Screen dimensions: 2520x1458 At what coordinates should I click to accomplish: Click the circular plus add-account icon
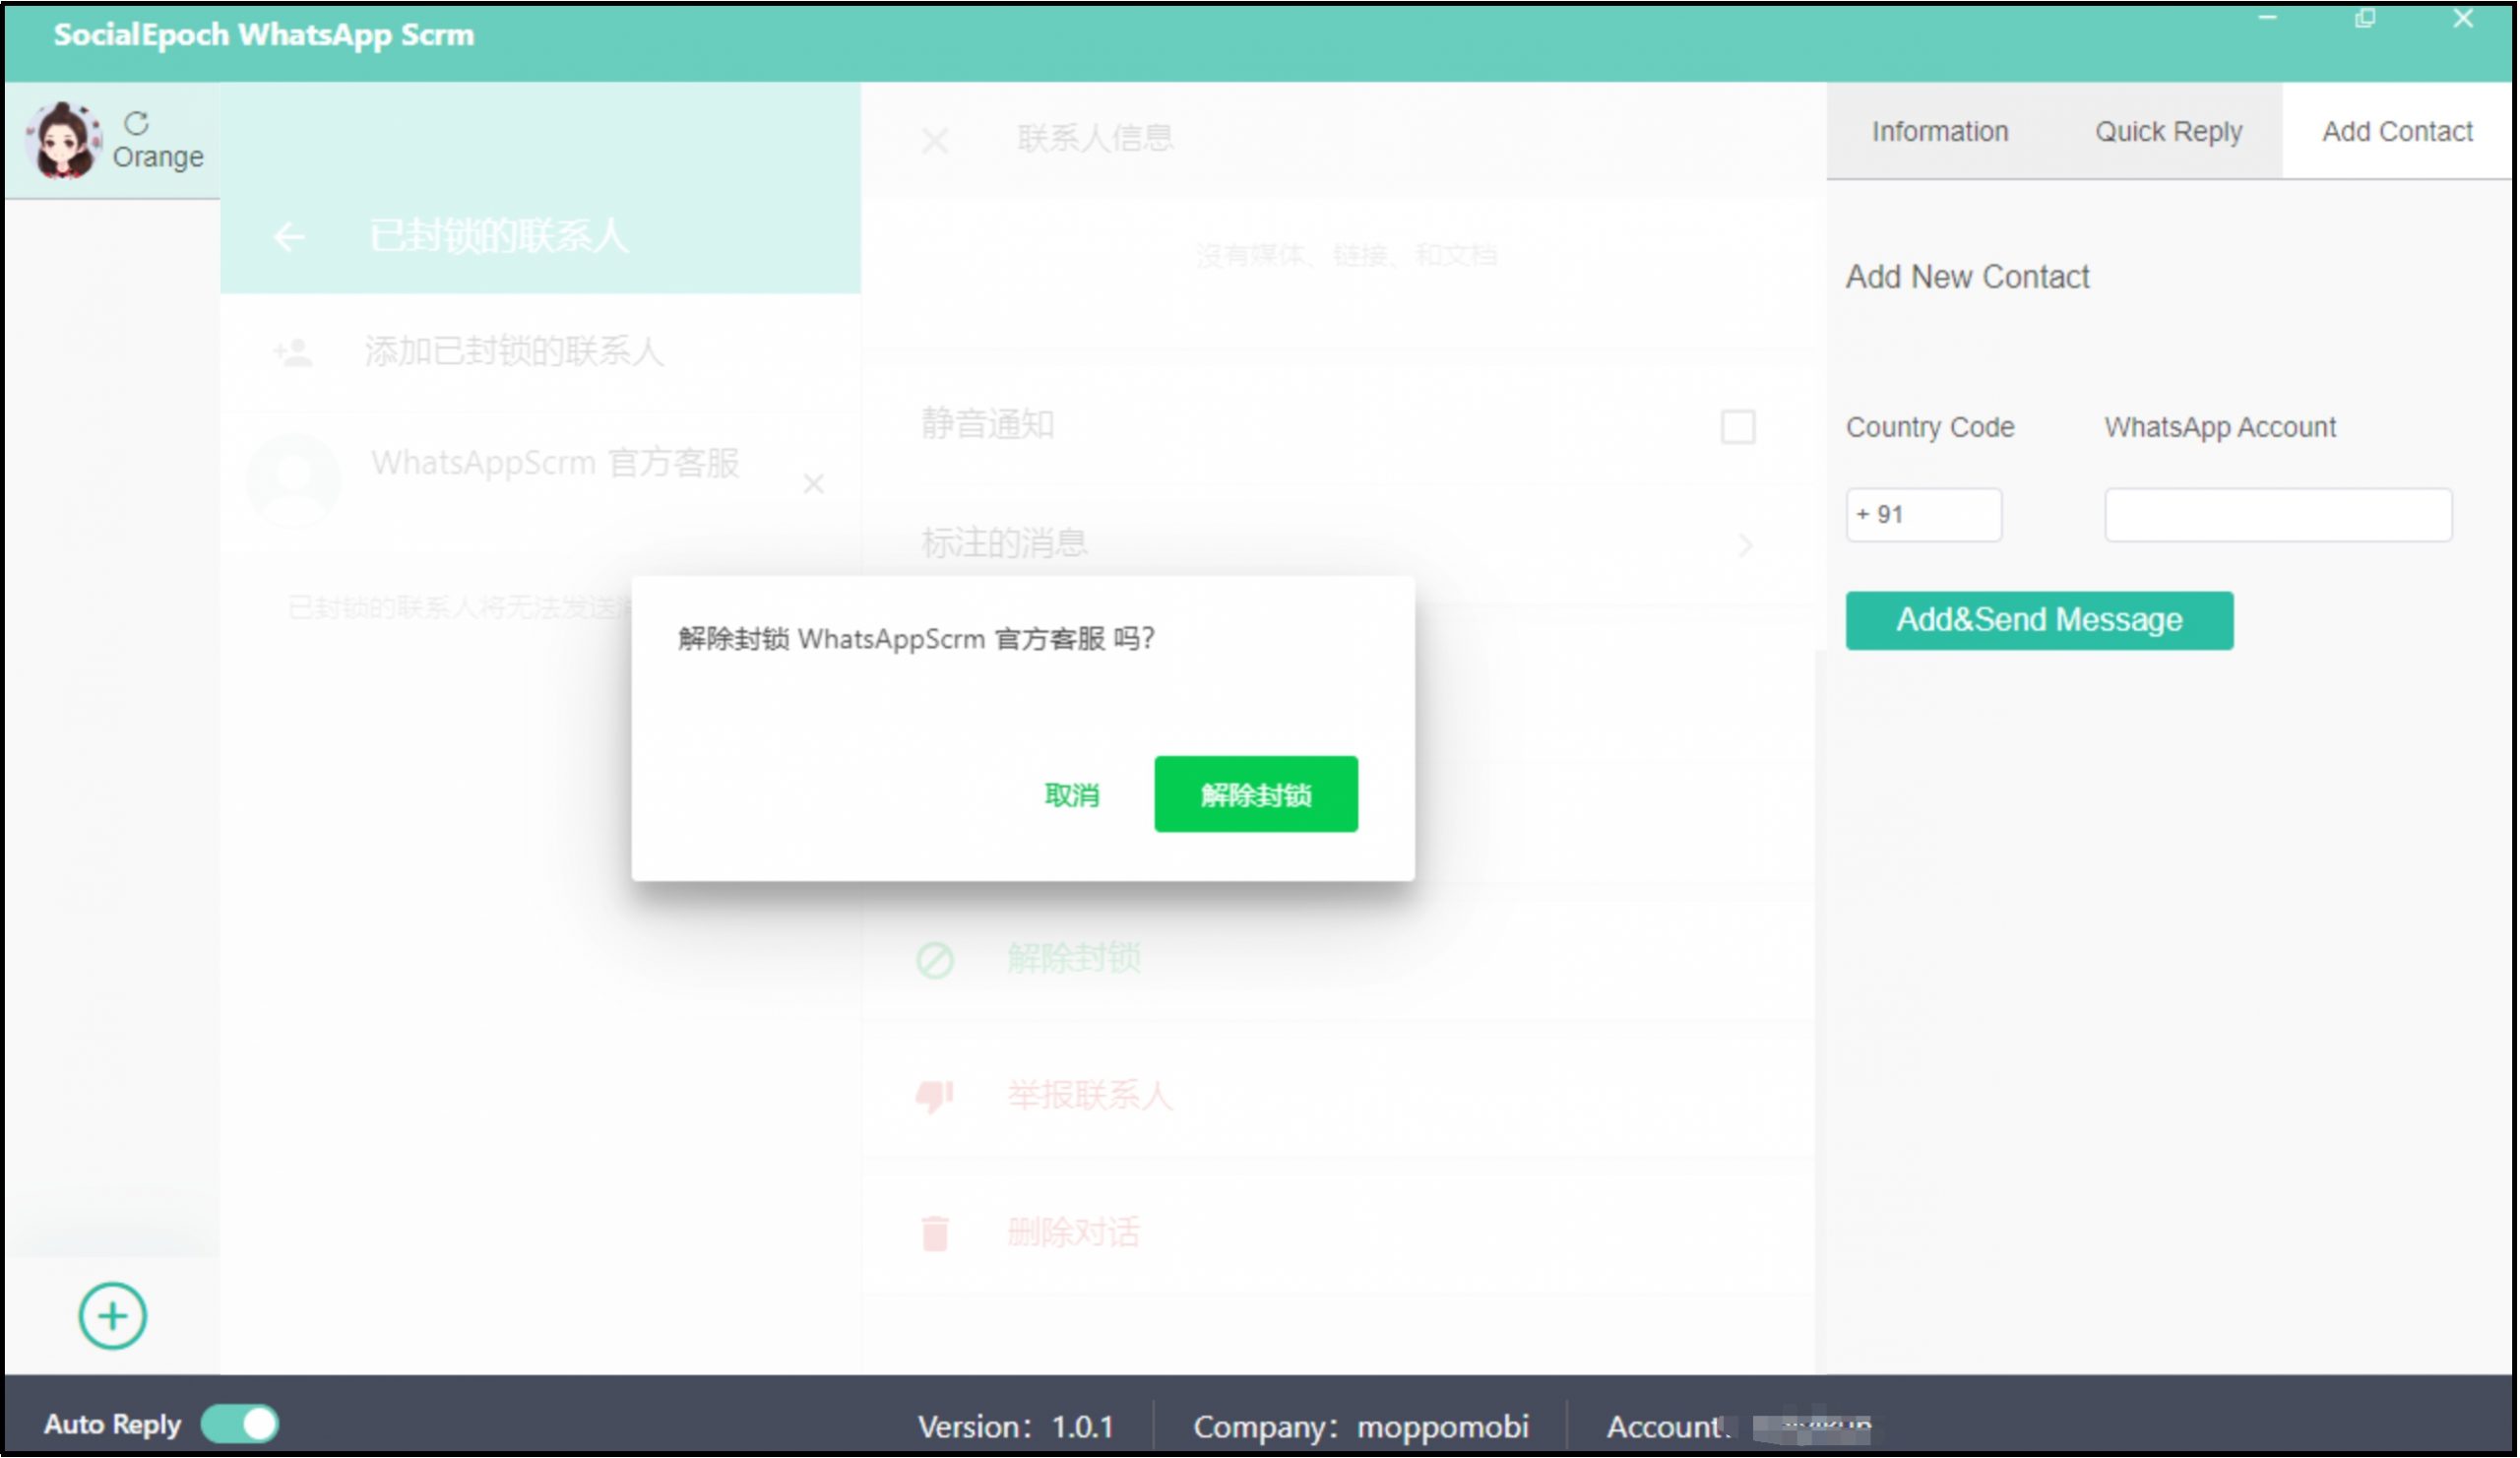tap(112, 1318)
